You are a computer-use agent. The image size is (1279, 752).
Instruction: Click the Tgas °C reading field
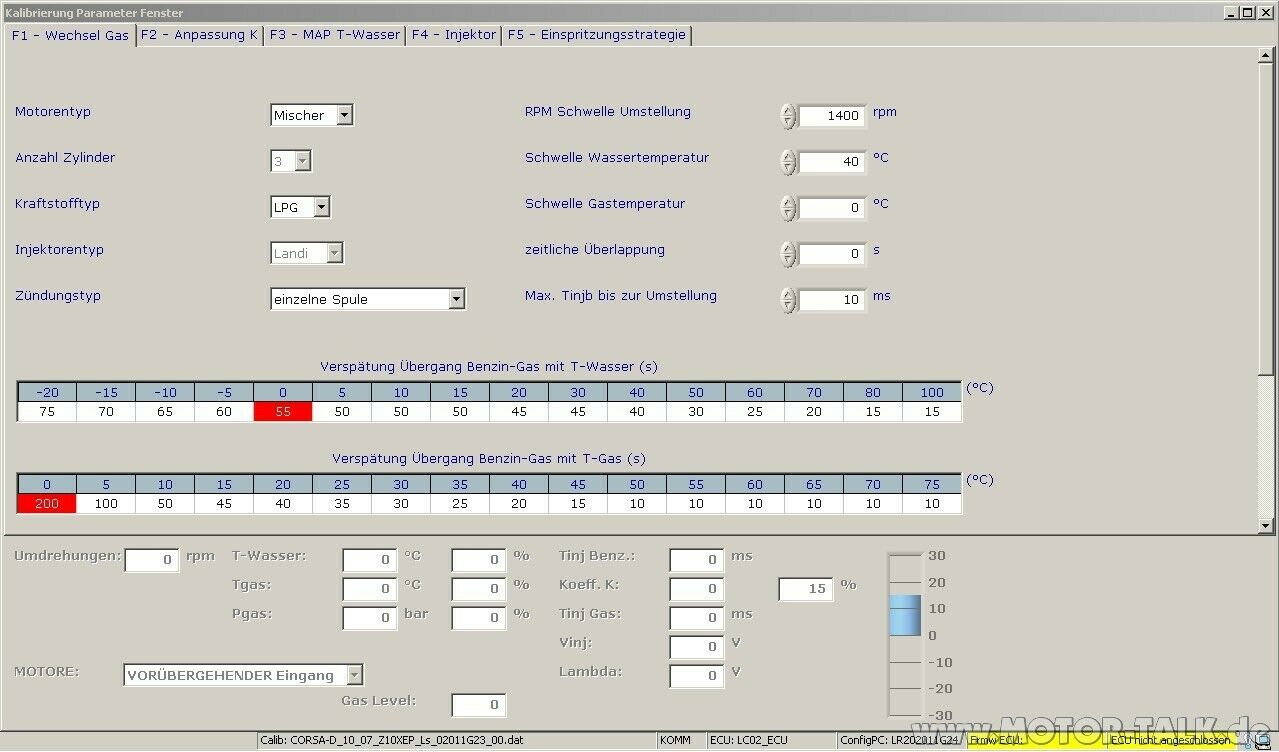370,589
